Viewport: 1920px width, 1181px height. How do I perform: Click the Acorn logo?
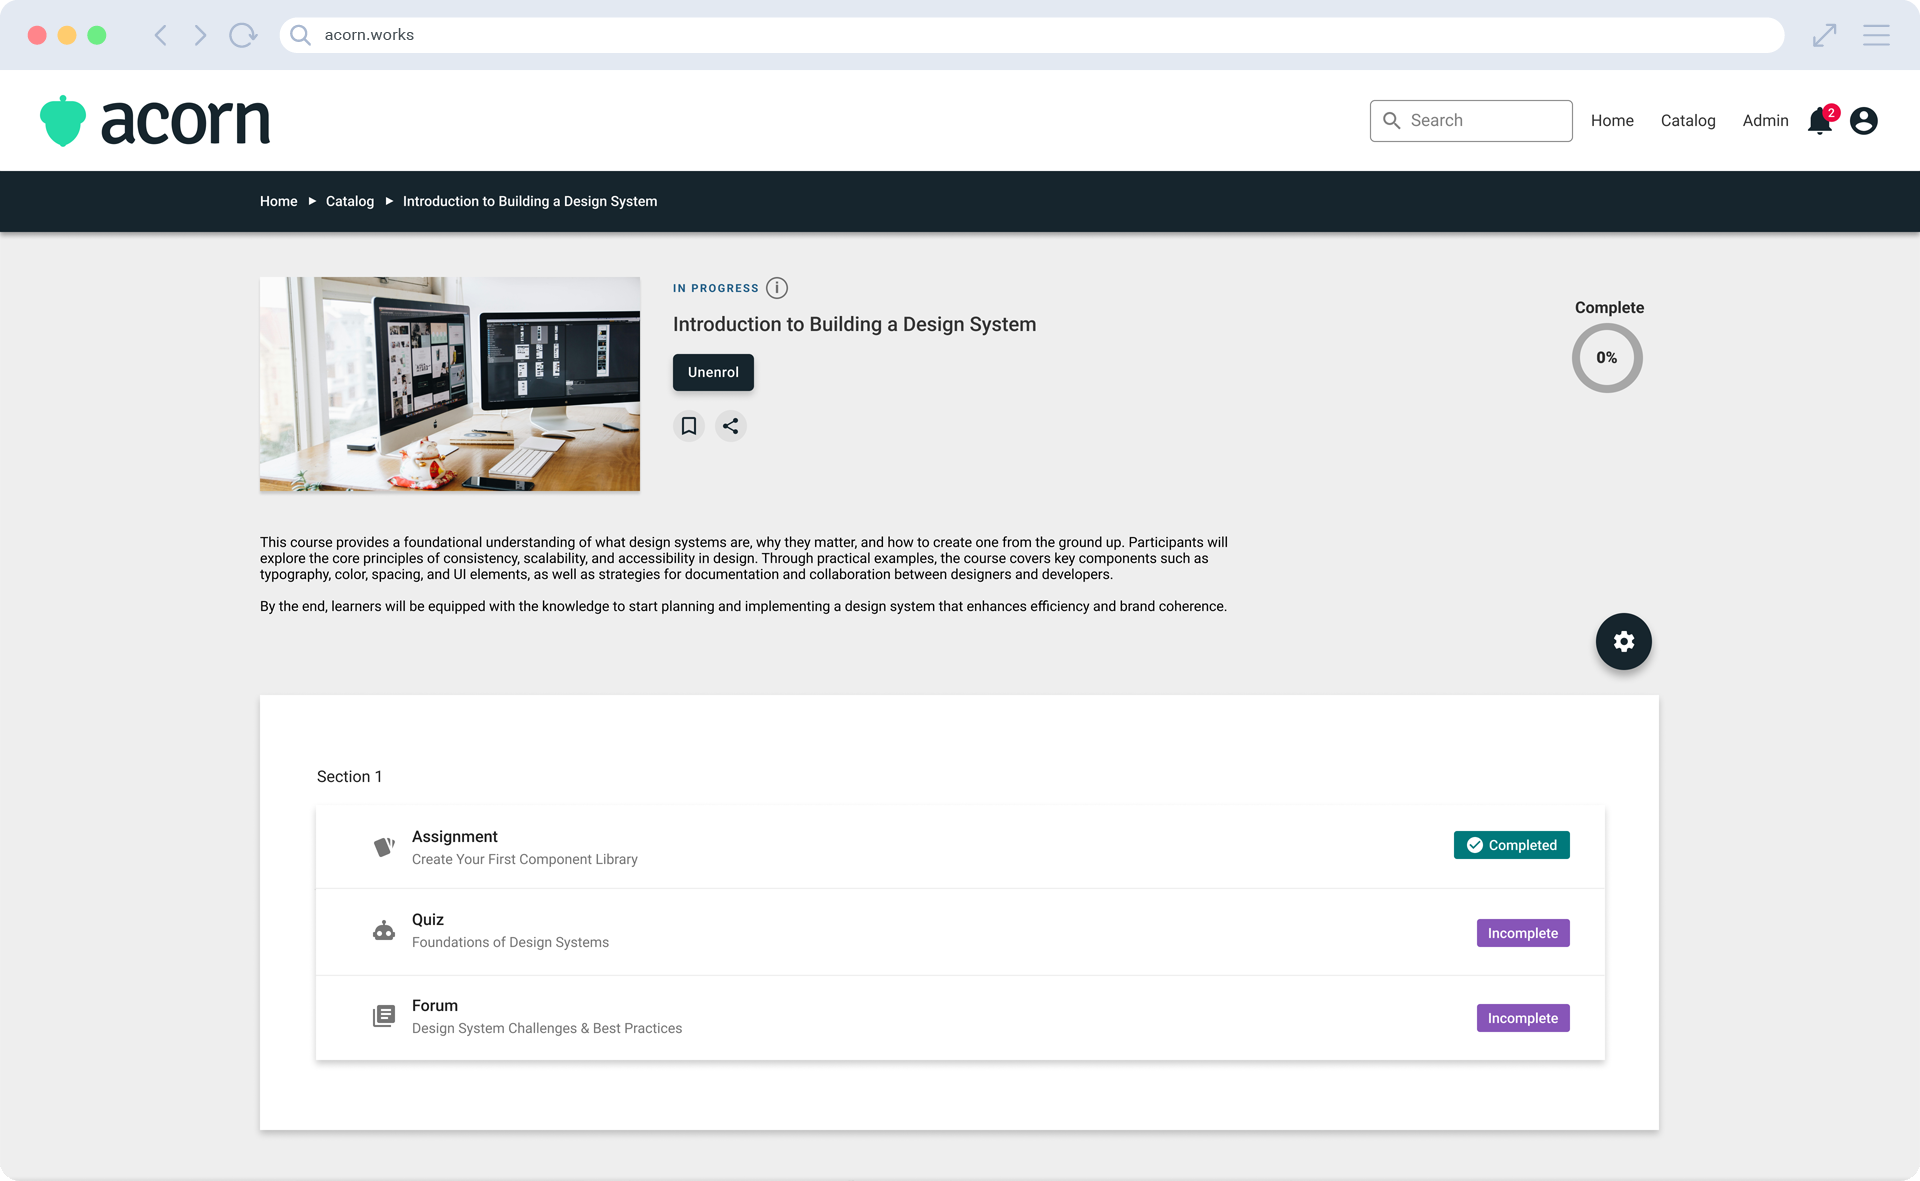point(155,121)
